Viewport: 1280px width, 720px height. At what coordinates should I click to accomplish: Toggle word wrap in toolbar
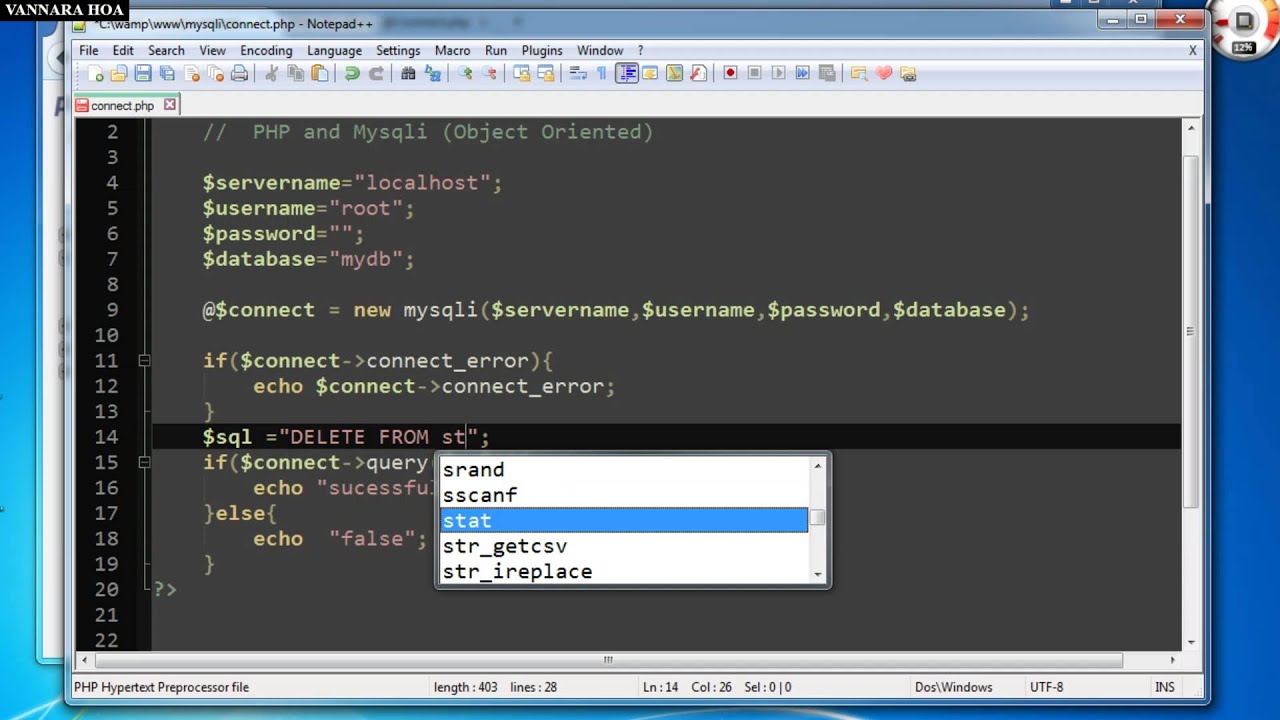pyautogui.click(x=577, y=73)
